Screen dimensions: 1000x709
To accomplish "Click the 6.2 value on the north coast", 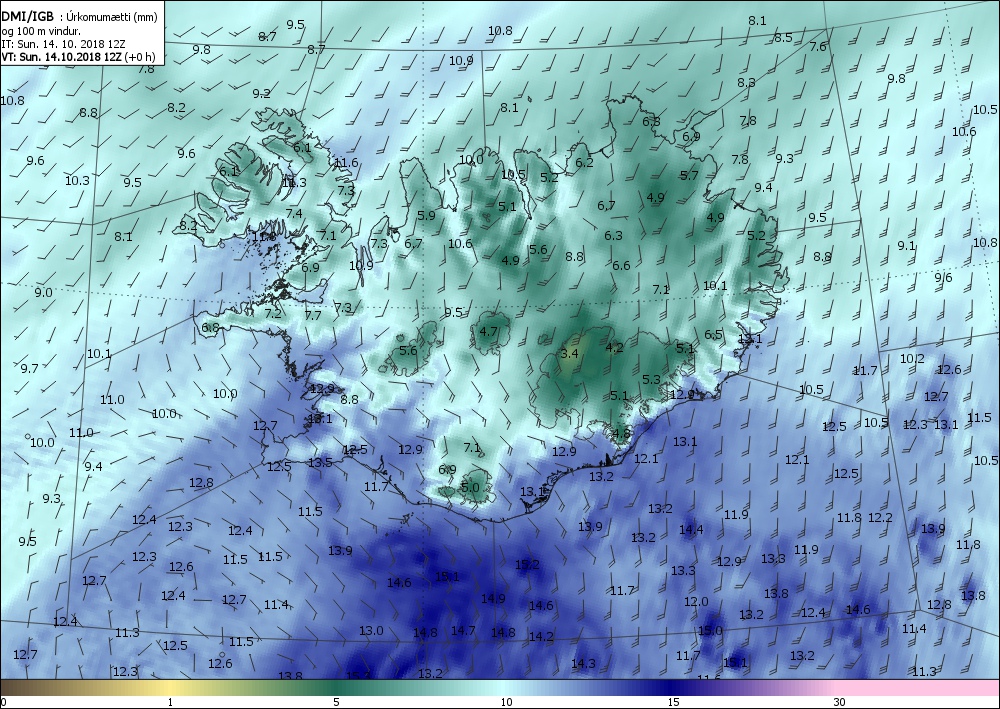I will [x=584, y=163].
